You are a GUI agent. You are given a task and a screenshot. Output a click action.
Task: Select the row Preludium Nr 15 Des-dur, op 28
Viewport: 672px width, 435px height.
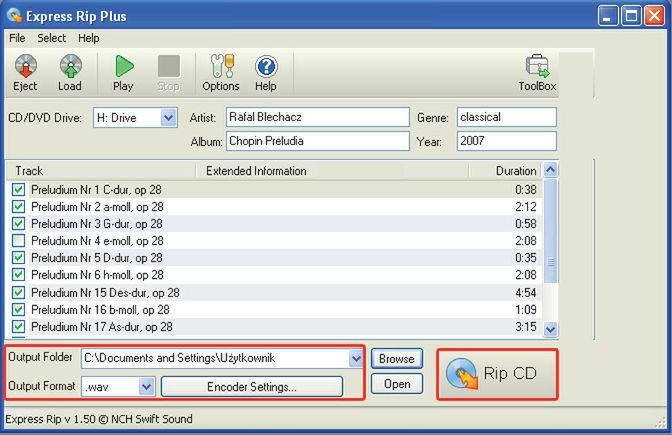pyautogui.click(x=274, y=293)
